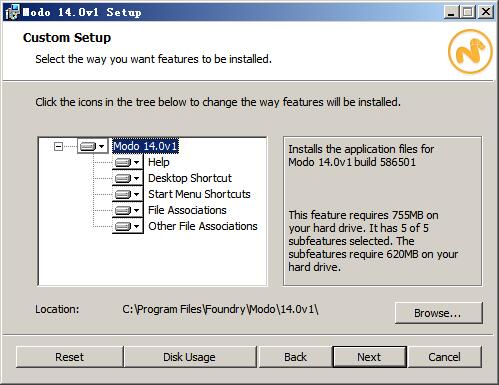The image size is (499, 385).
Task: Click the Modo logo in the header
Action: pyautogui.click(x=470, y=51)
